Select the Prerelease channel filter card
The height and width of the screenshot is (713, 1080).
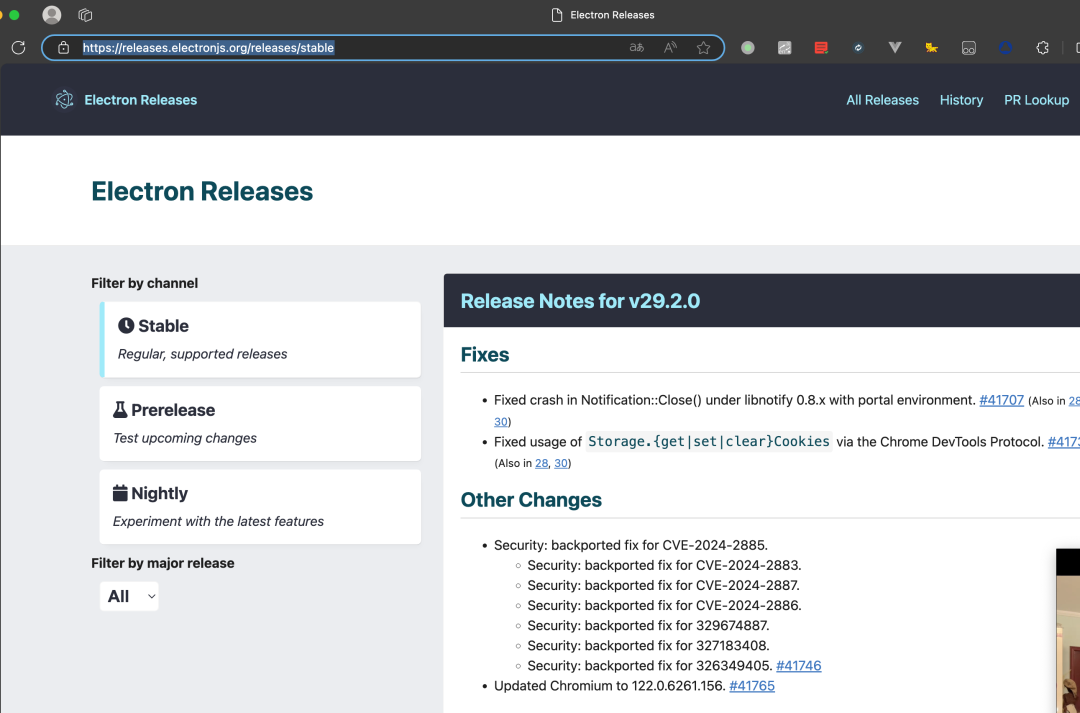tap(260, 424)
